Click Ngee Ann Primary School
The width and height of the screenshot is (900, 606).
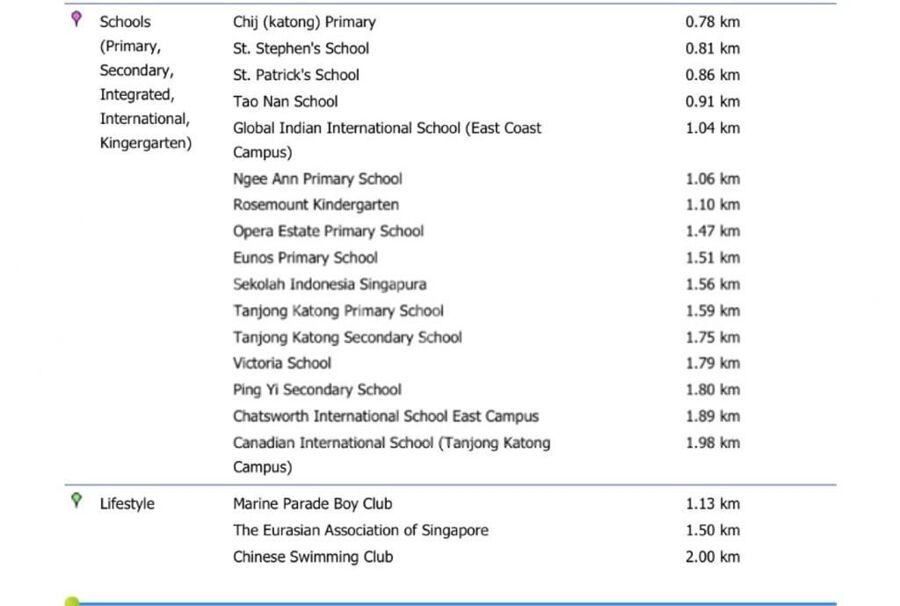point(317,179)
